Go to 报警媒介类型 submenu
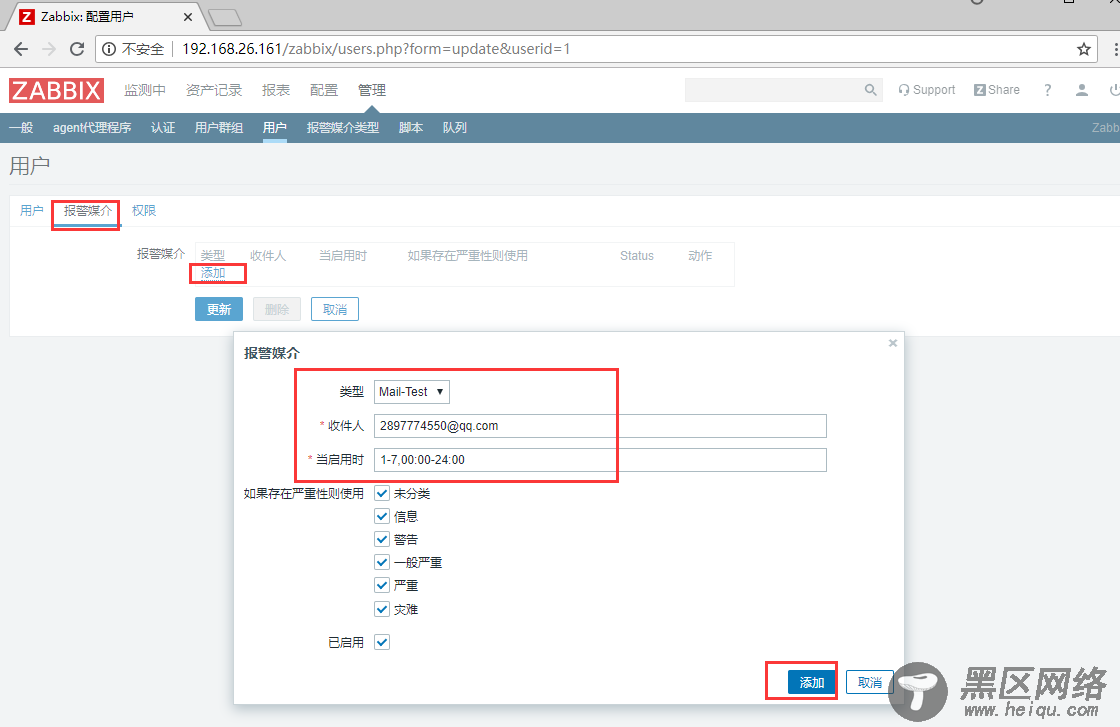 click(343, 128)
